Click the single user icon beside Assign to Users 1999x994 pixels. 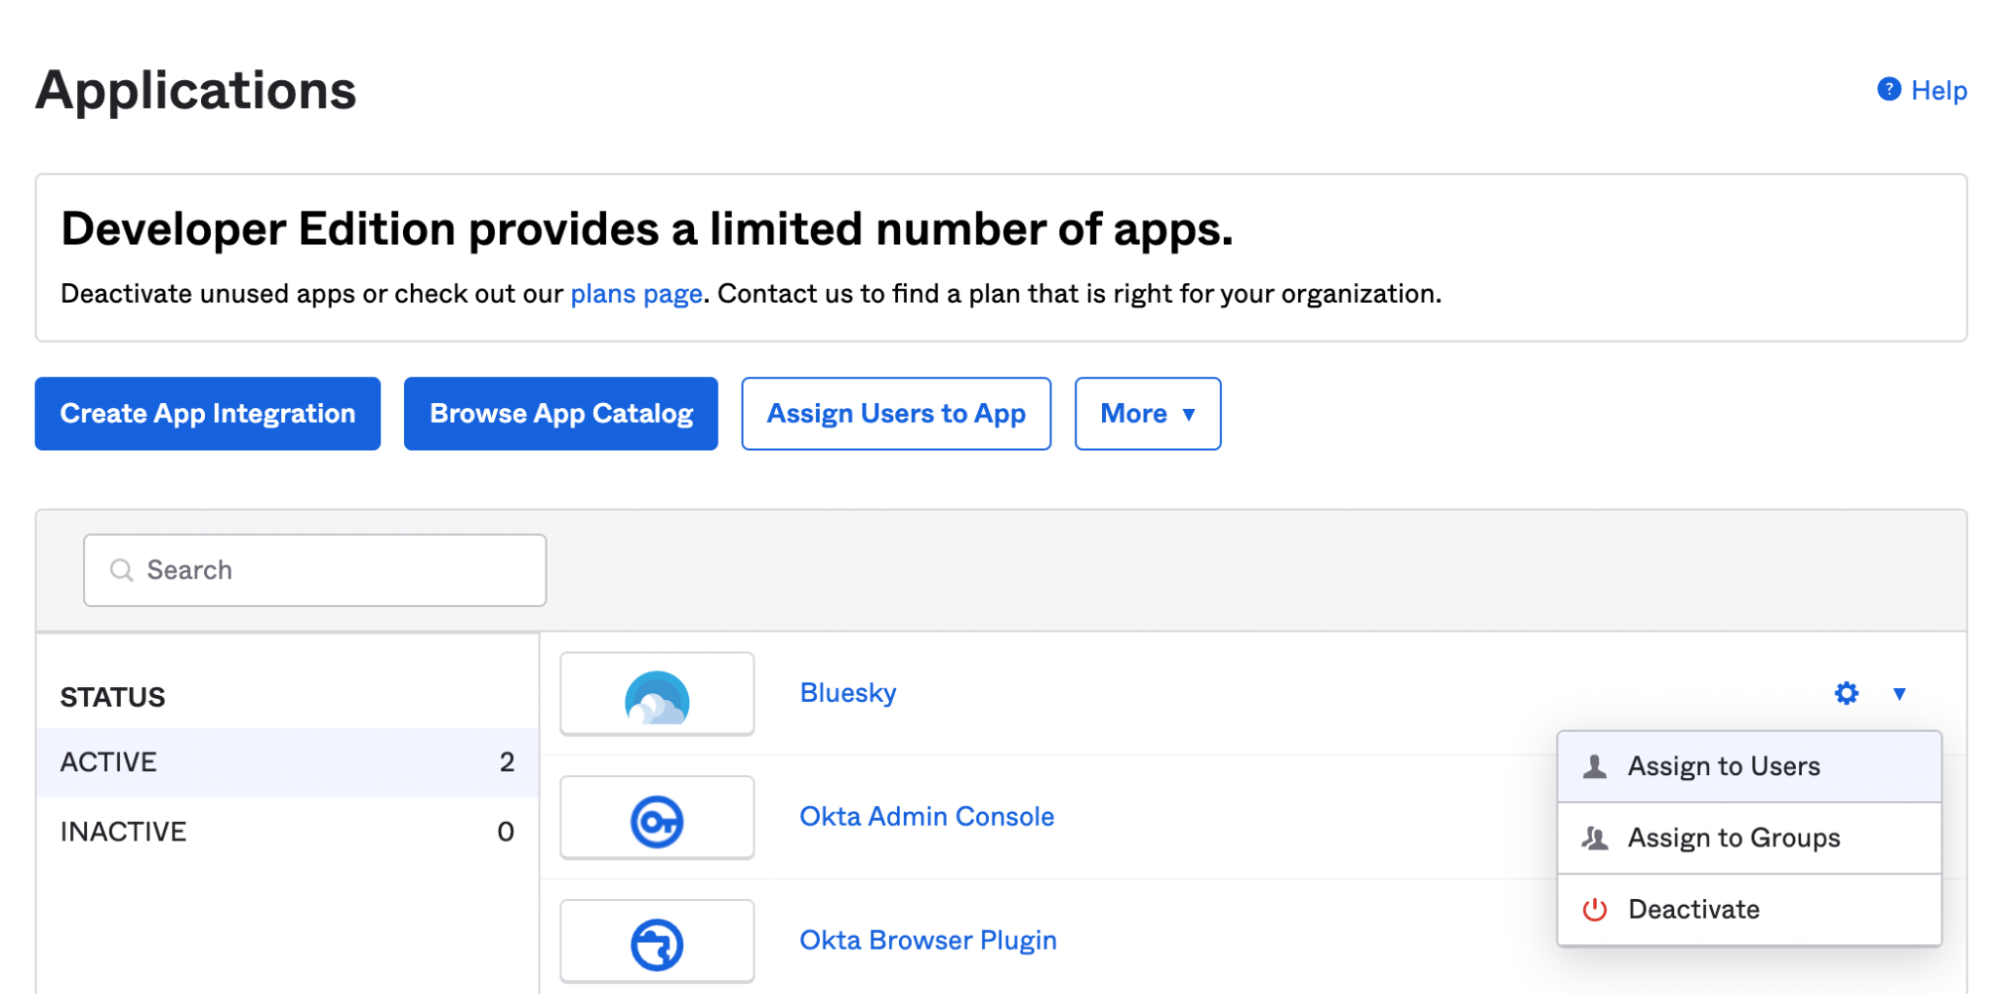pos(1595,766)
